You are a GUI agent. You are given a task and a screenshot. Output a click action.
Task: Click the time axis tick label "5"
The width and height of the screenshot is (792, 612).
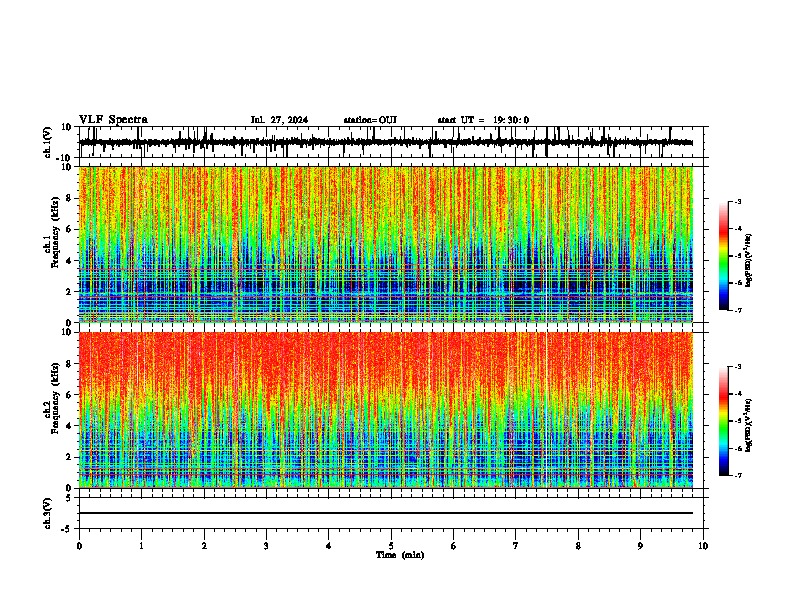[391, 546]
